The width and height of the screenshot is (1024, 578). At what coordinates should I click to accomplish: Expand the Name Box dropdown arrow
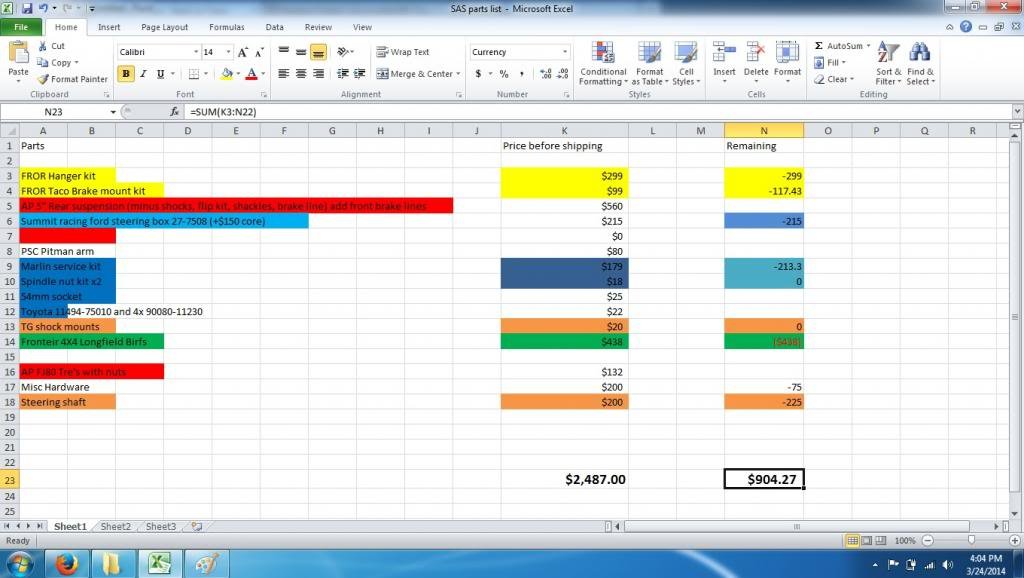click(112, 112)
